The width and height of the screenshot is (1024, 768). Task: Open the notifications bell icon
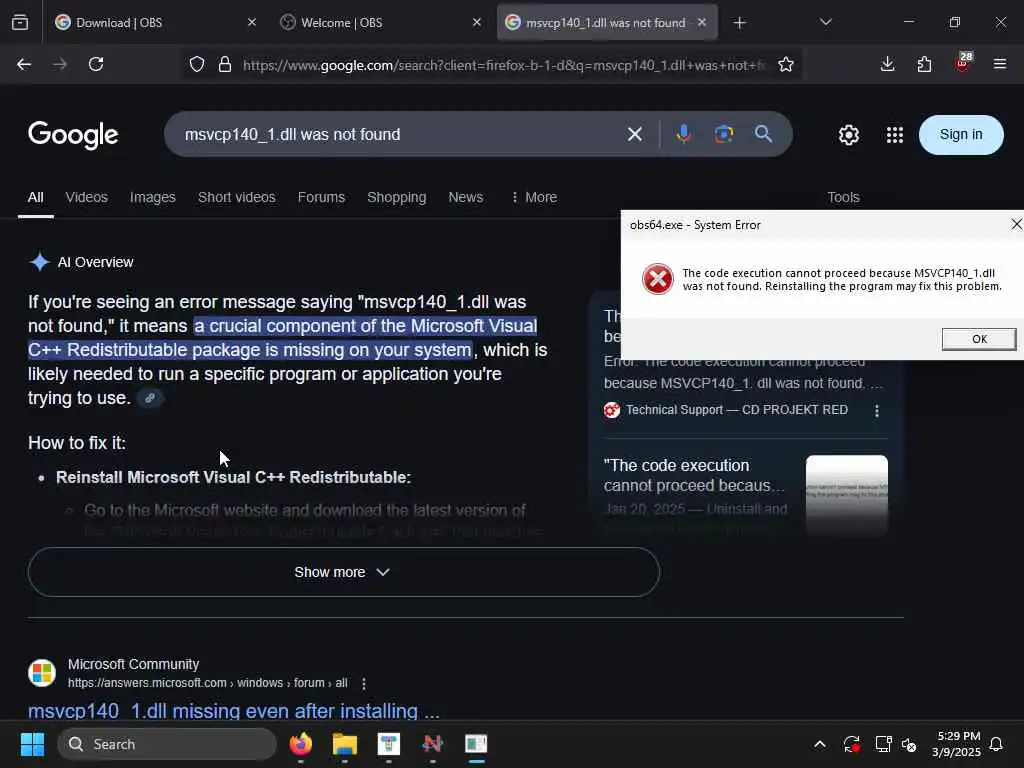point(996,744)
